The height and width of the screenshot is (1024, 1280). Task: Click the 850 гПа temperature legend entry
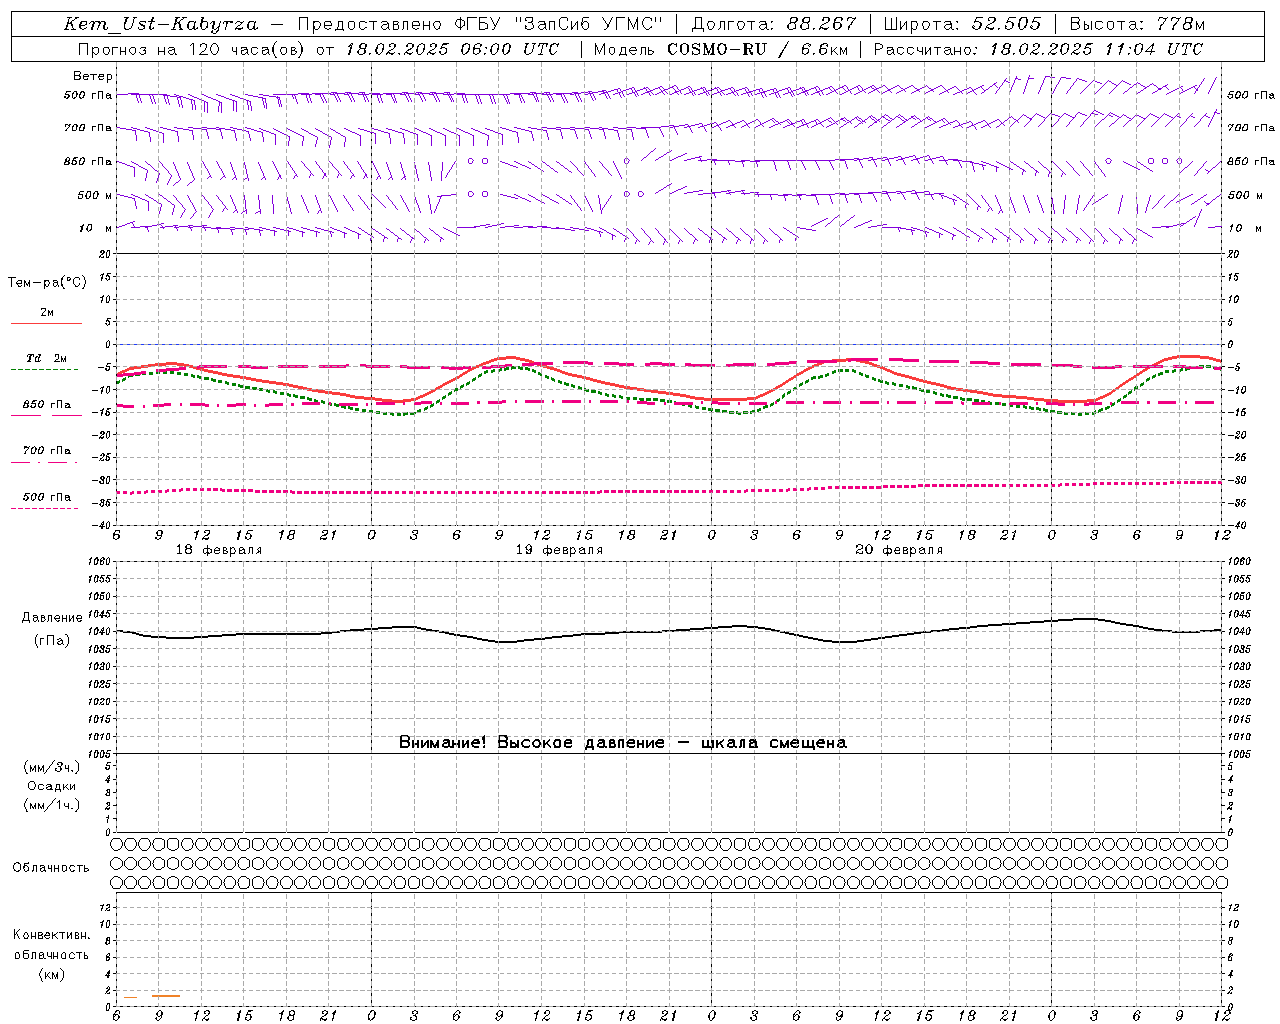click(47, 405)
